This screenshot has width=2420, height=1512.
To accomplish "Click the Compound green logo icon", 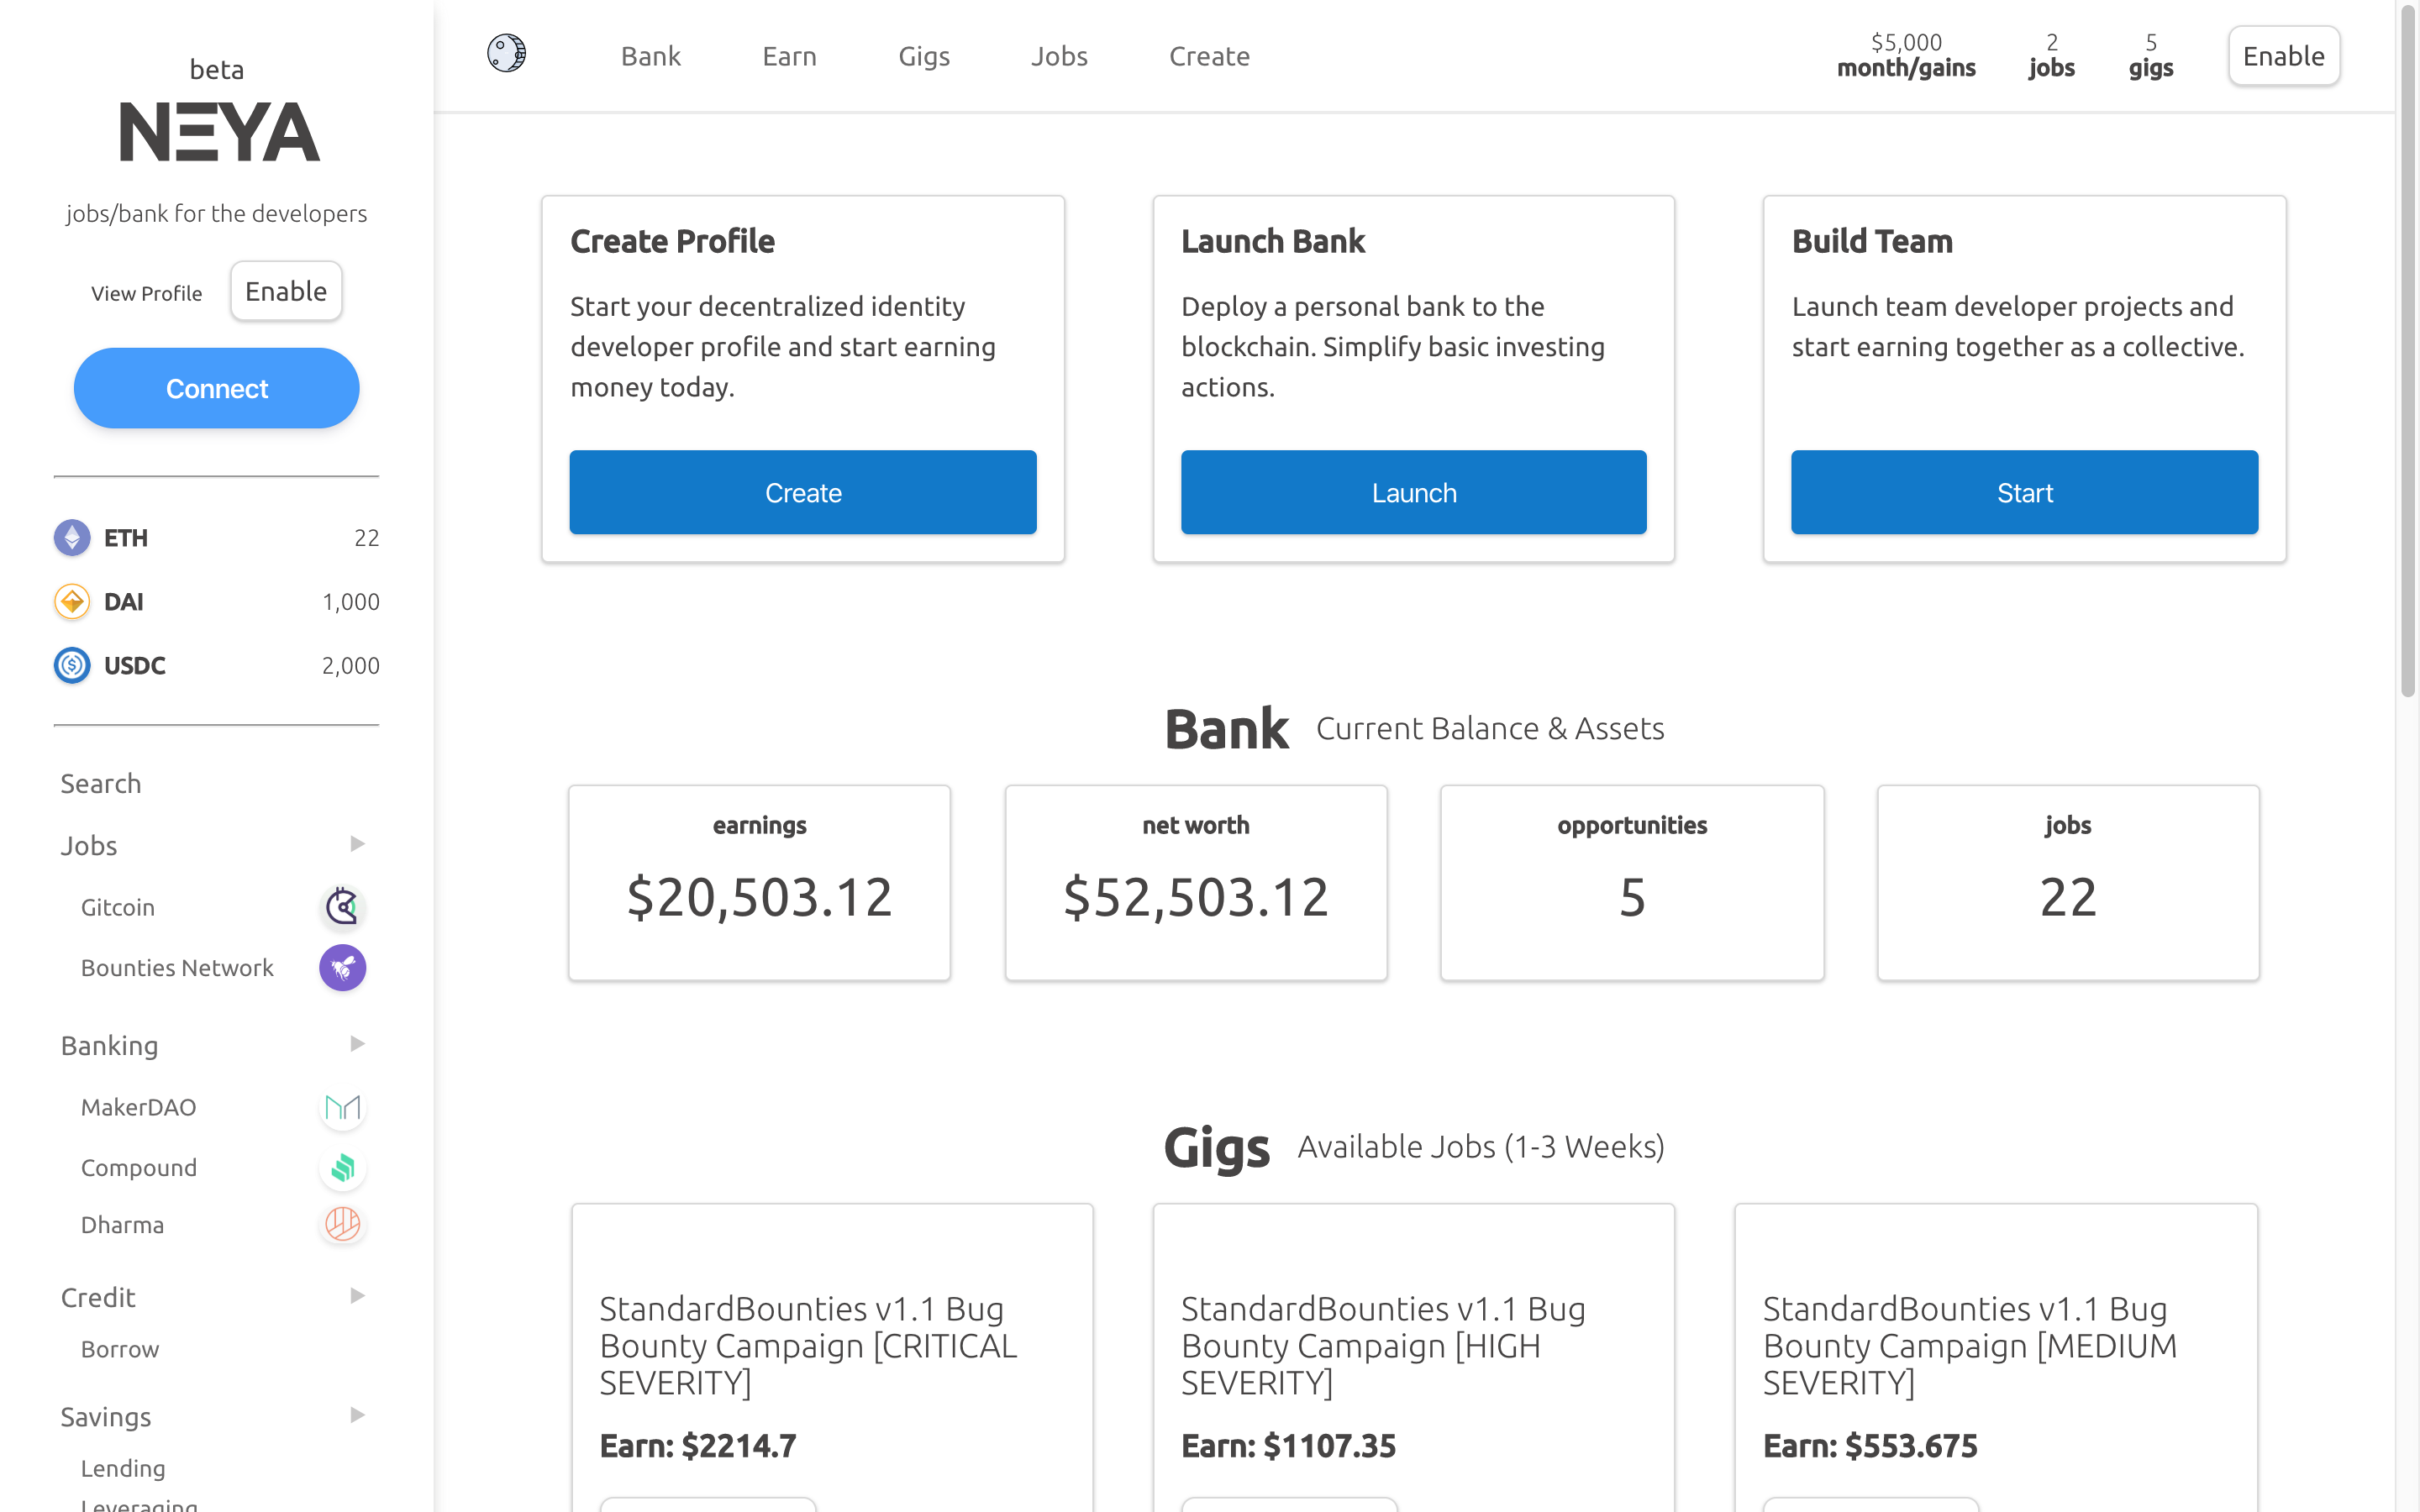I will tap(342, 1167).
